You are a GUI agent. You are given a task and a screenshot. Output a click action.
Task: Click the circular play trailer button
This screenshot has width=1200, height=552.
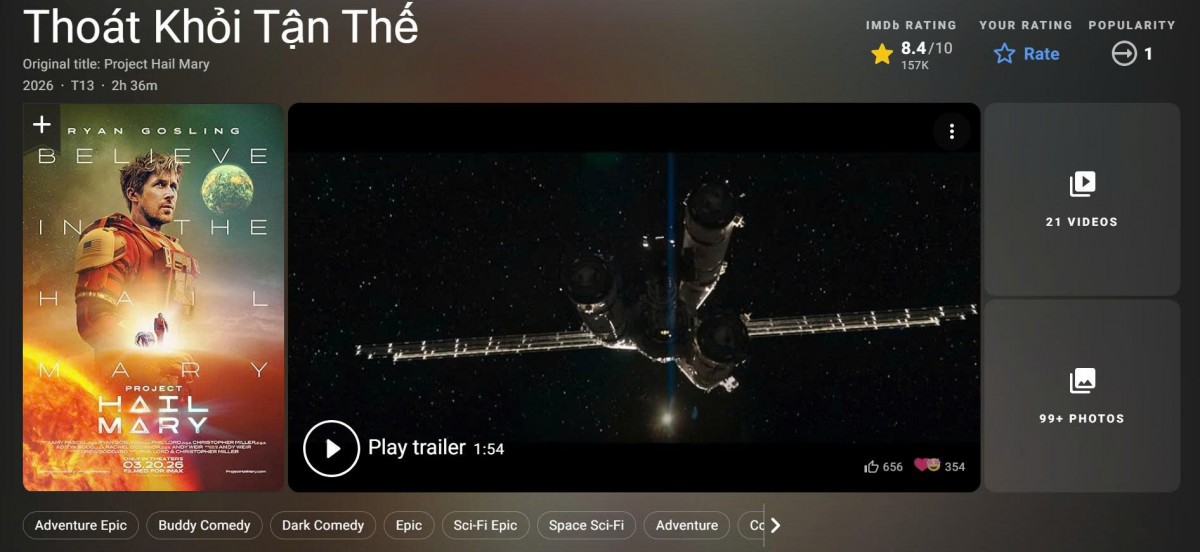tap(331, 448)
